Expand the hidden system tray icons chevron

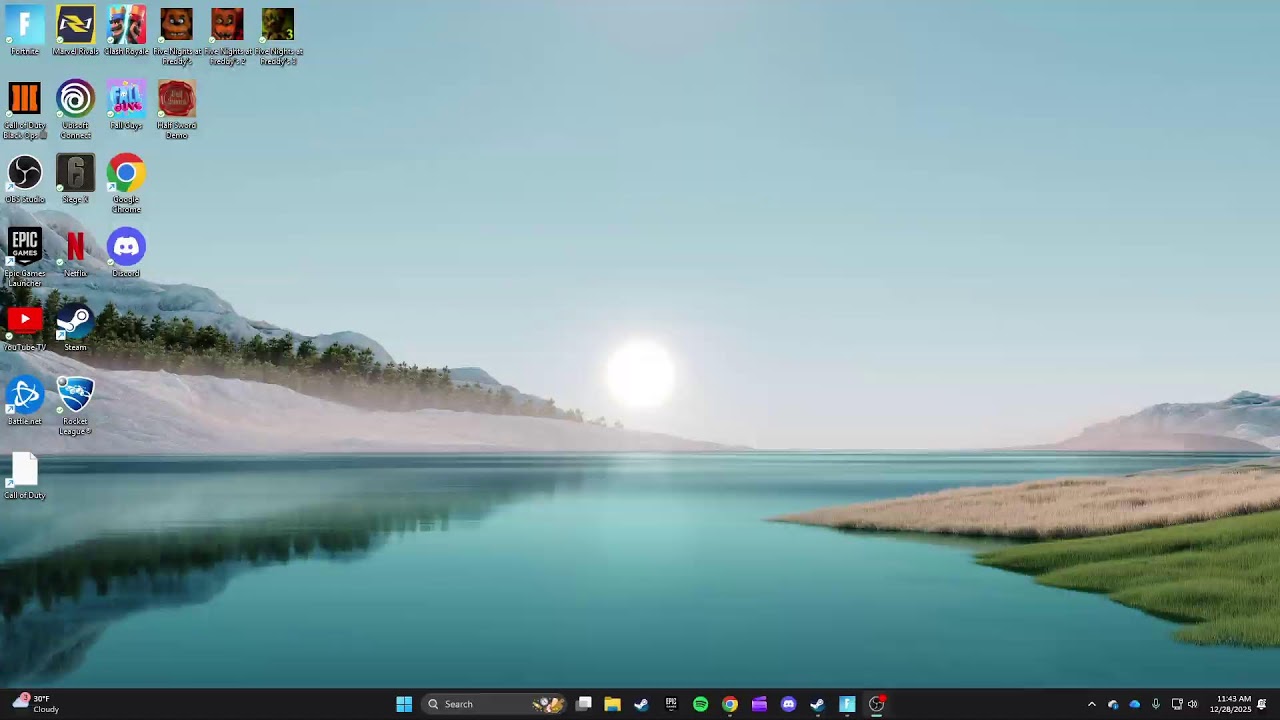pos(1092,704)
